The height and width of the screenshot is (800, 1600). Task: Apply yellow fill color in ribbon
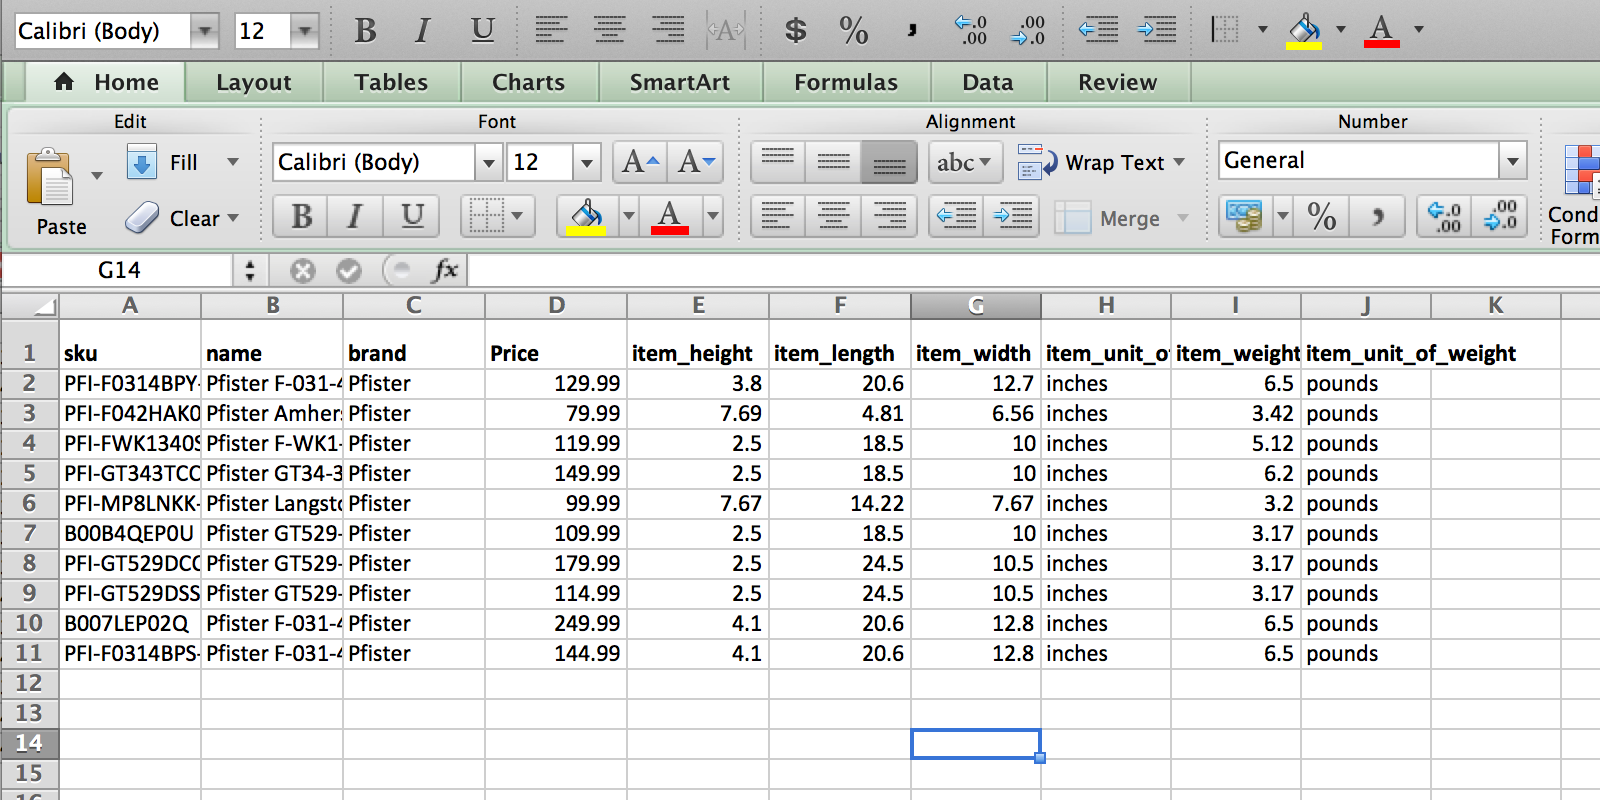[x=585, y=216]
